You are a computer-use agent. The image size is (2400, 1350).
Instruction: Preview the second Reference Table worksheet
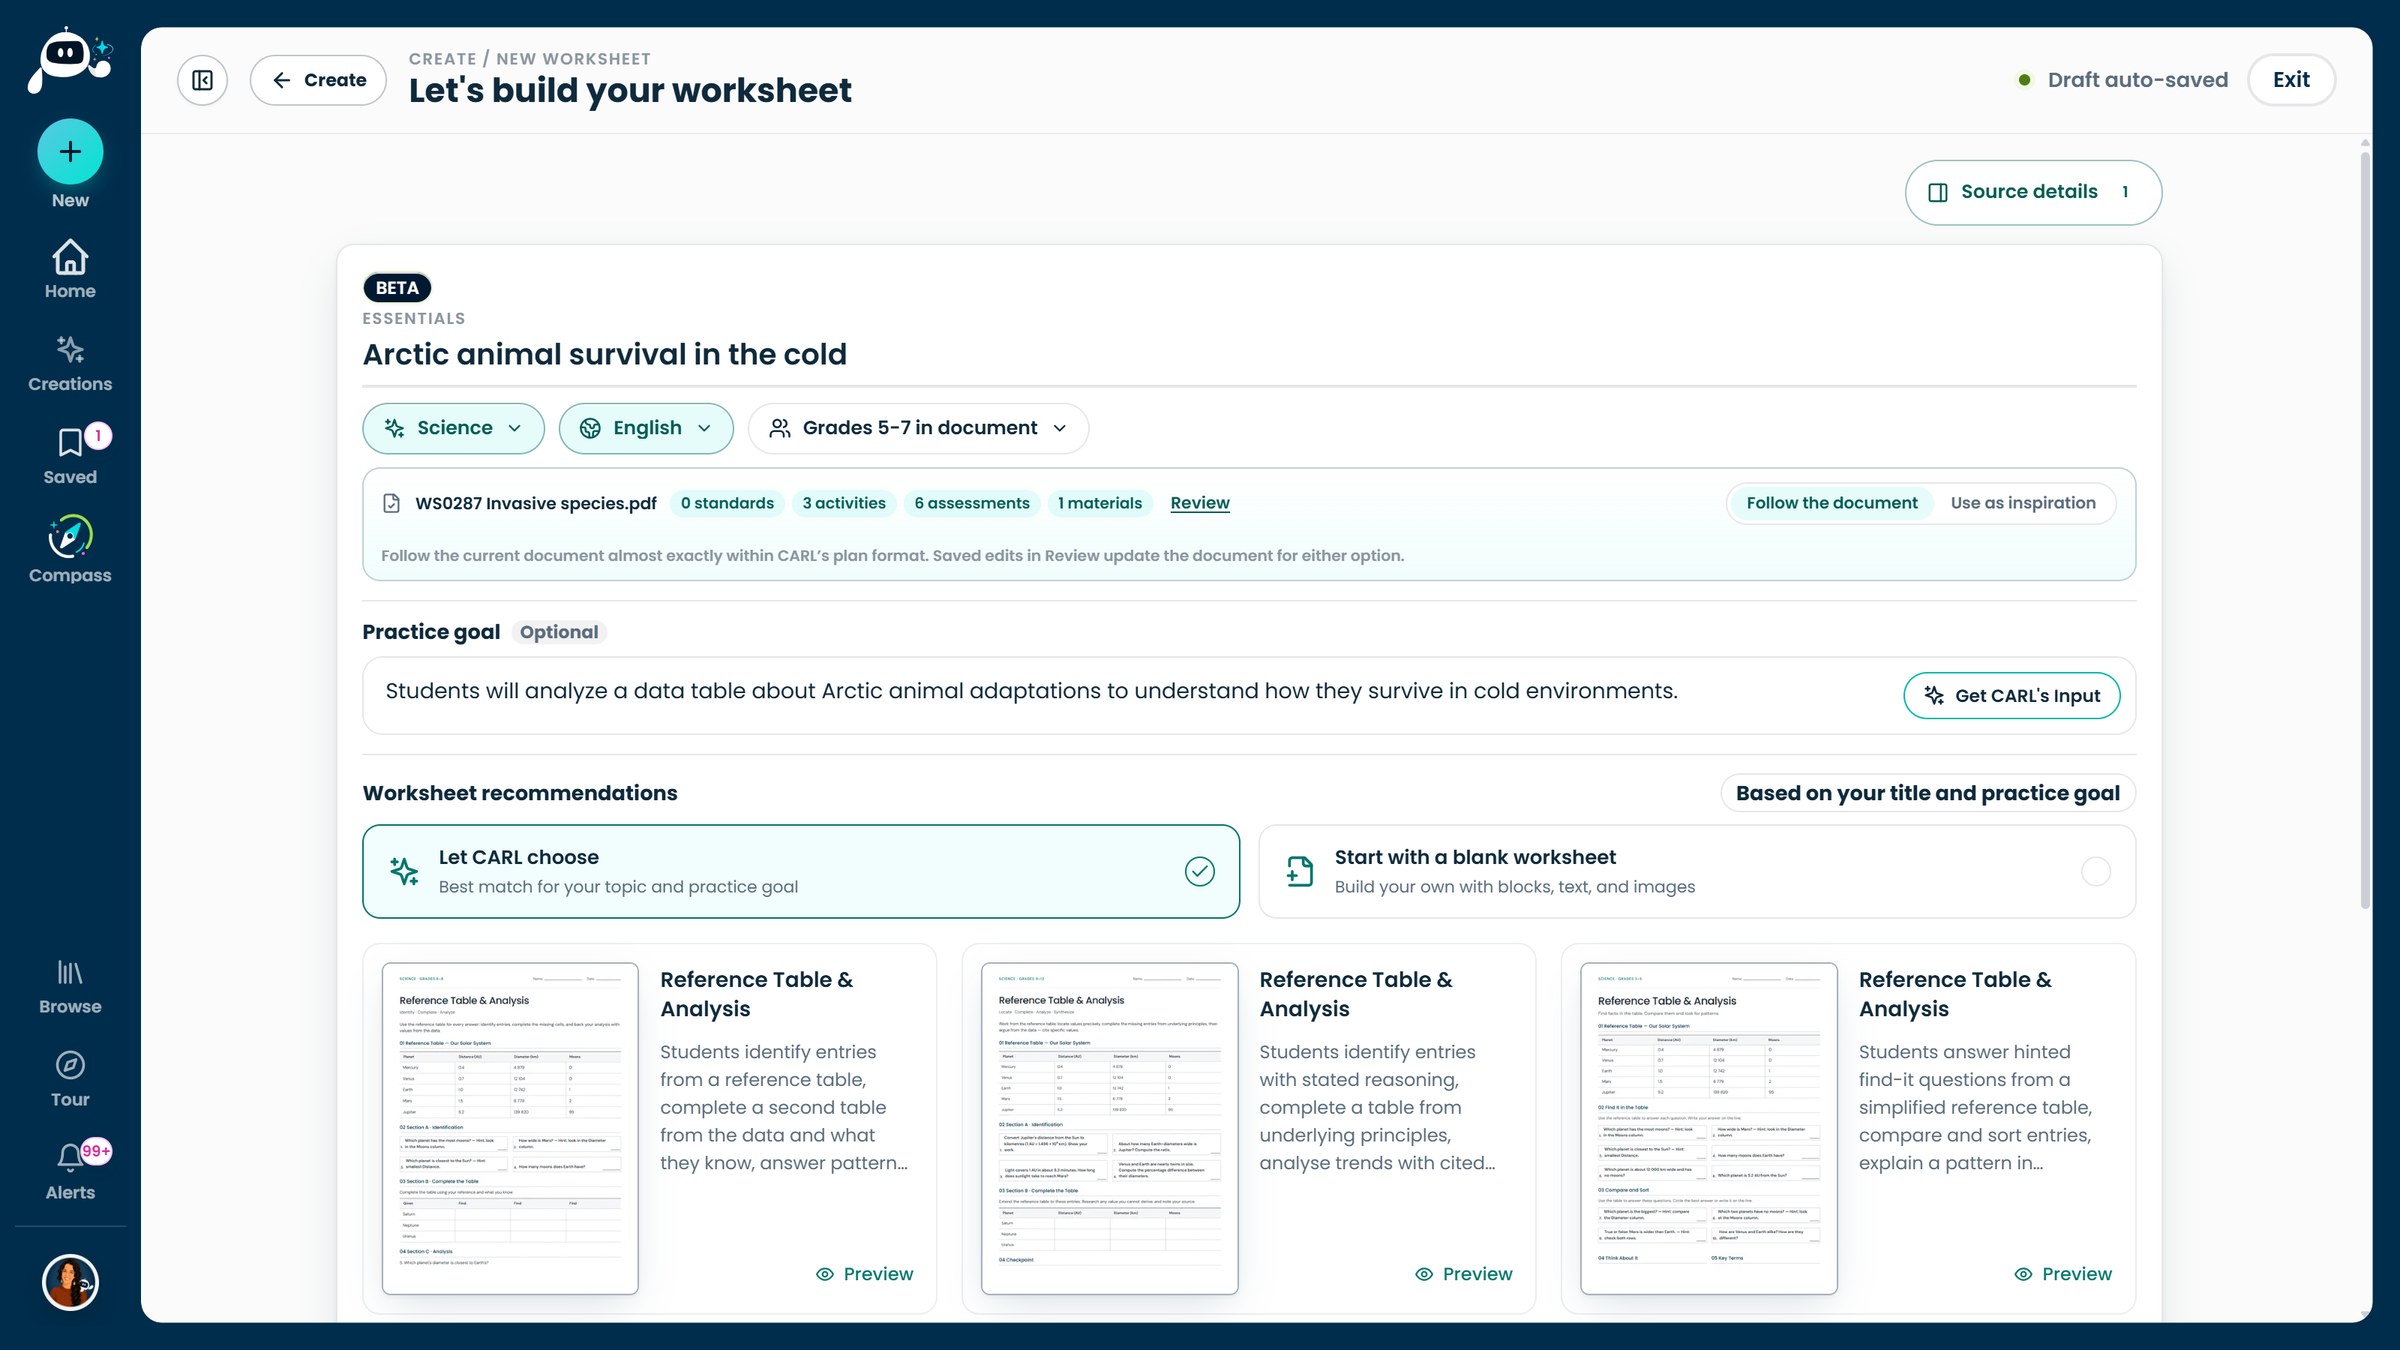(1464, 1273)
